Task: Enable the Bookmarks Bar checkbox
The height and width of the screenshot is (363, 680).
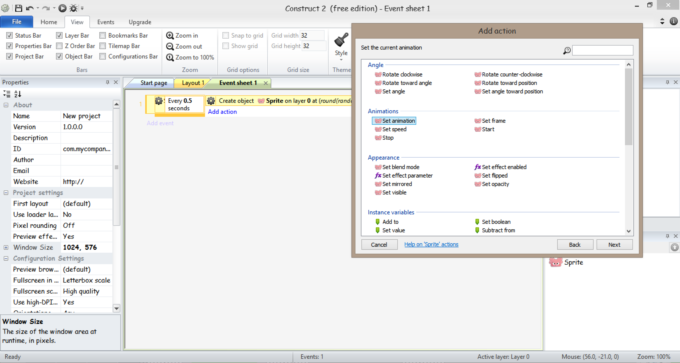Action: pos(102,36)
